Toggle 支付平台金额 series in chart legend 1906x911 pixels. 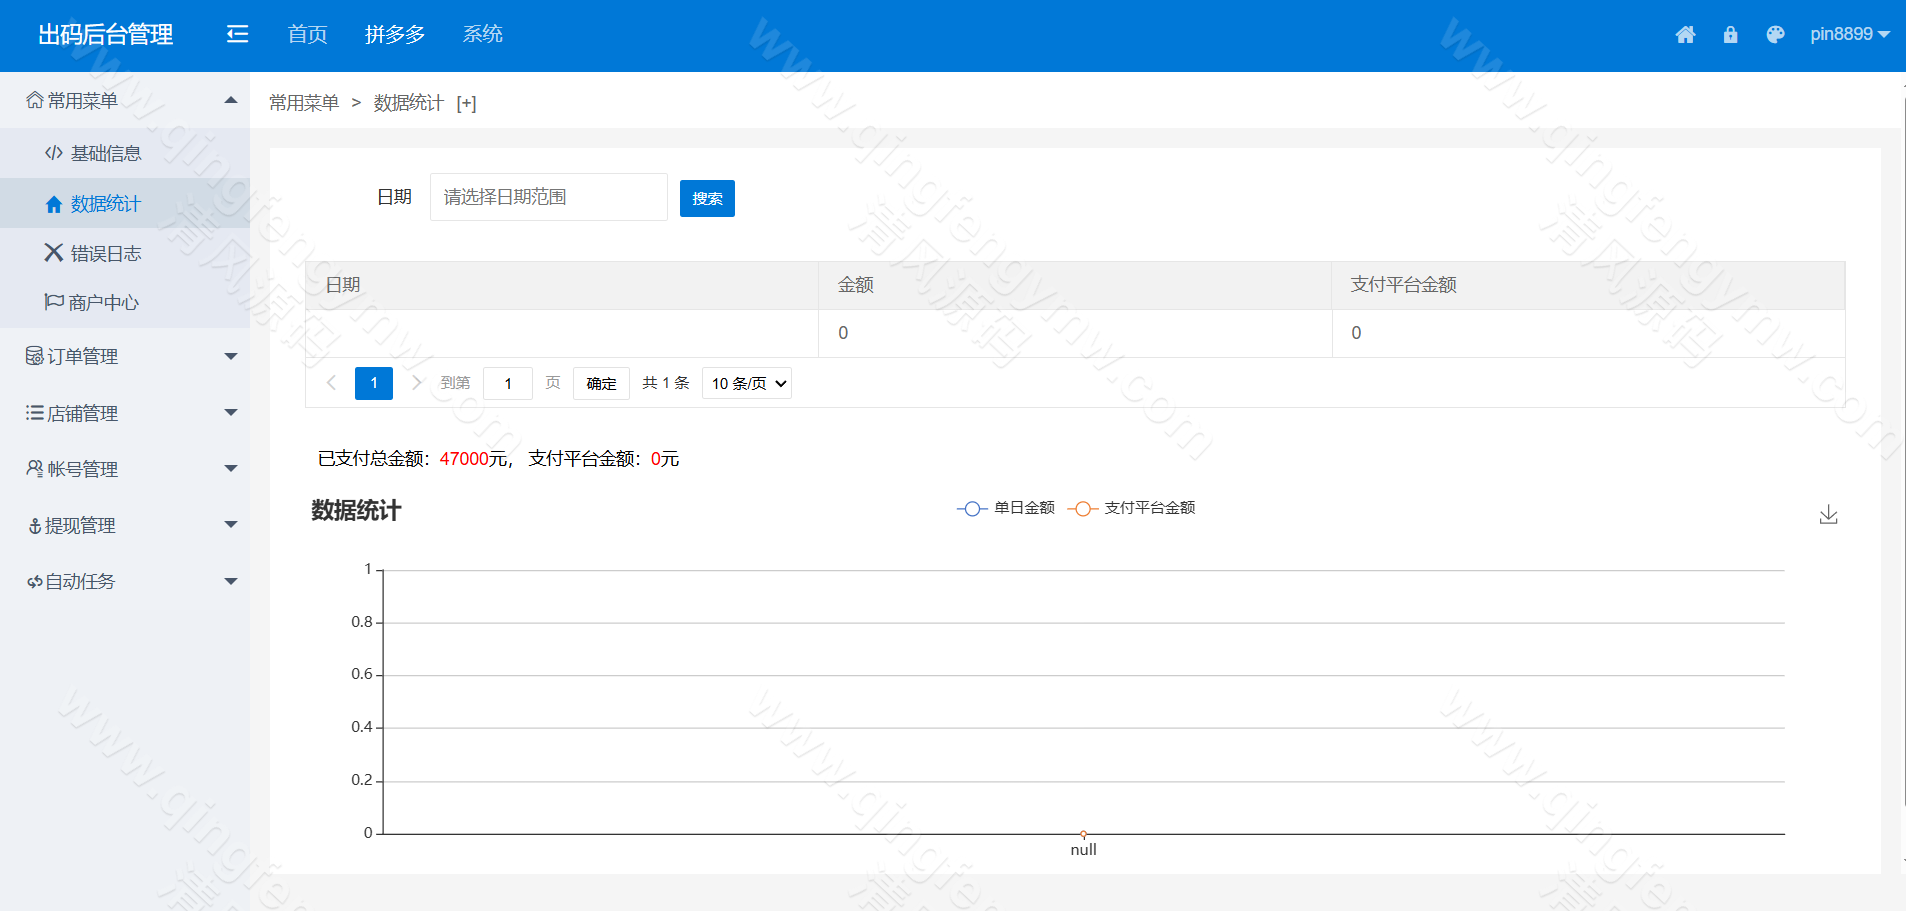[1132, 508]
